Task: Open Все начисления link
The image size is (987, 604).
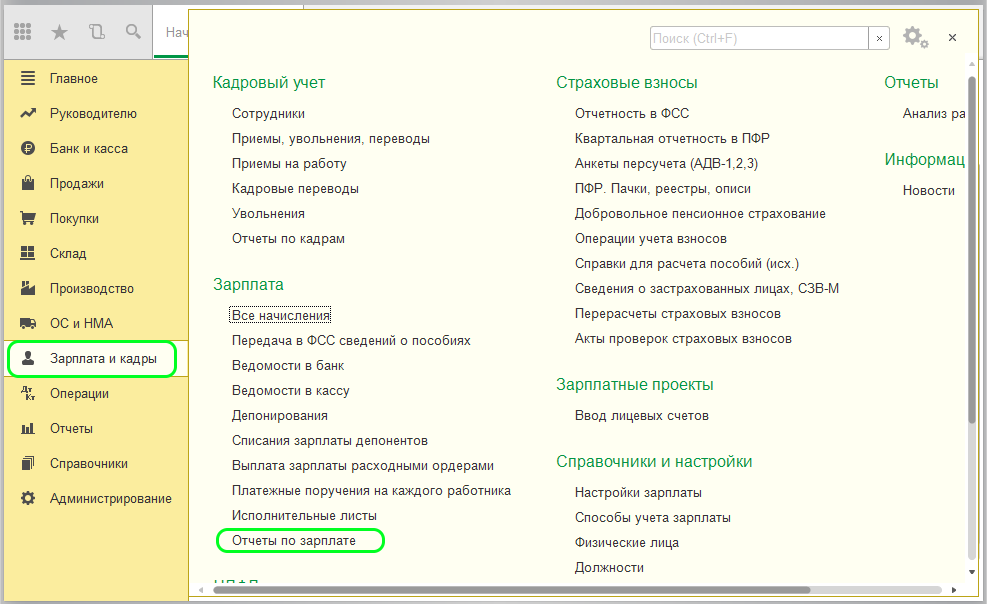Action: [x=280, y=315]
